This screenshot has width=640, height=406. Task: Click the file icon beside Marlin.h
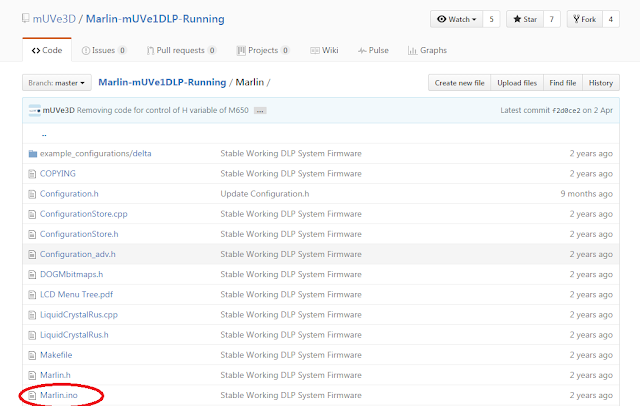click(32, 375)
